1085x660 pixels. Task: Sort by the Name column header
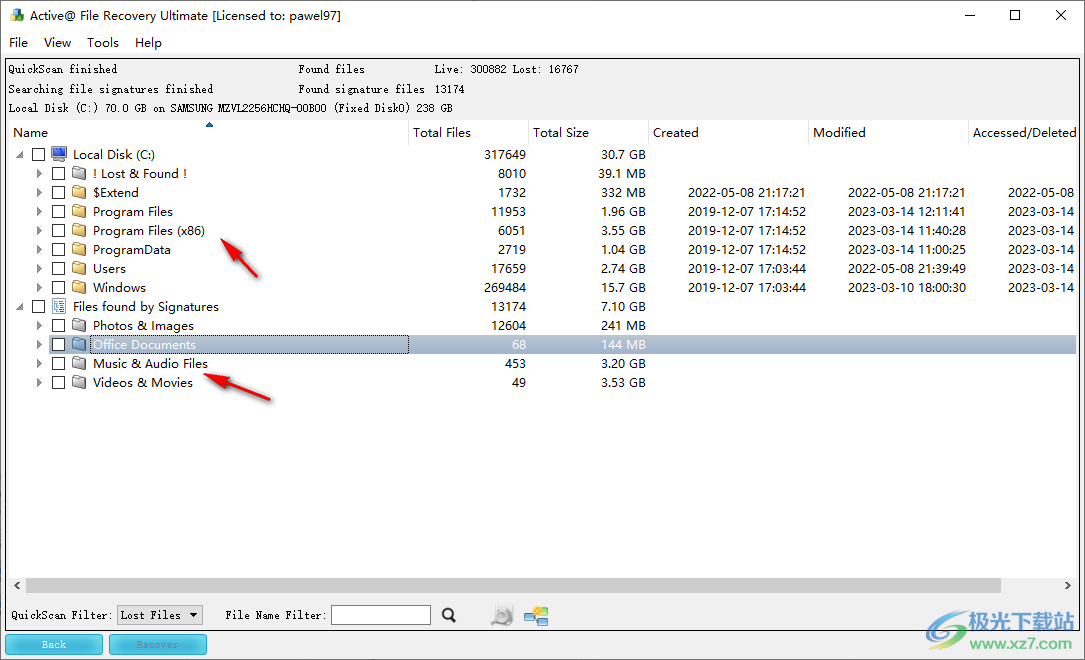[208, 132]
